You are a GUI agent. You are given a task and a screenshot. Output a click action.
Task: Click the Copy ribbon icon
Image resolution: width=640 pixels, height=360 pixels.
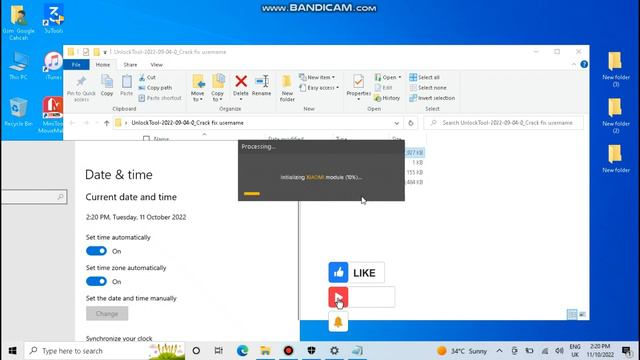pos(107,85)
